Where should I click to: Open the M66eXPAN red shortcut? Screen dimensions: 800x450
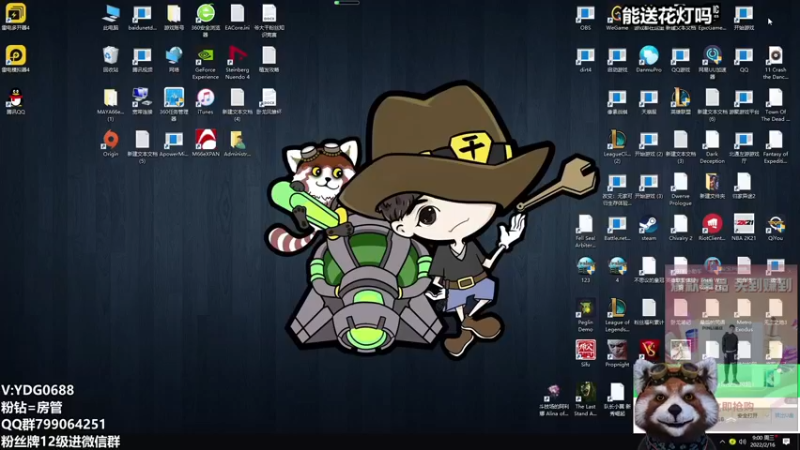pos(206,143)
